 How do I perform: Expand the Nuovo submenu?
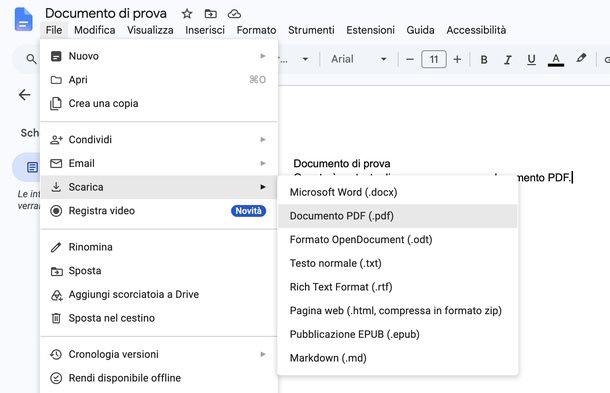159,56
